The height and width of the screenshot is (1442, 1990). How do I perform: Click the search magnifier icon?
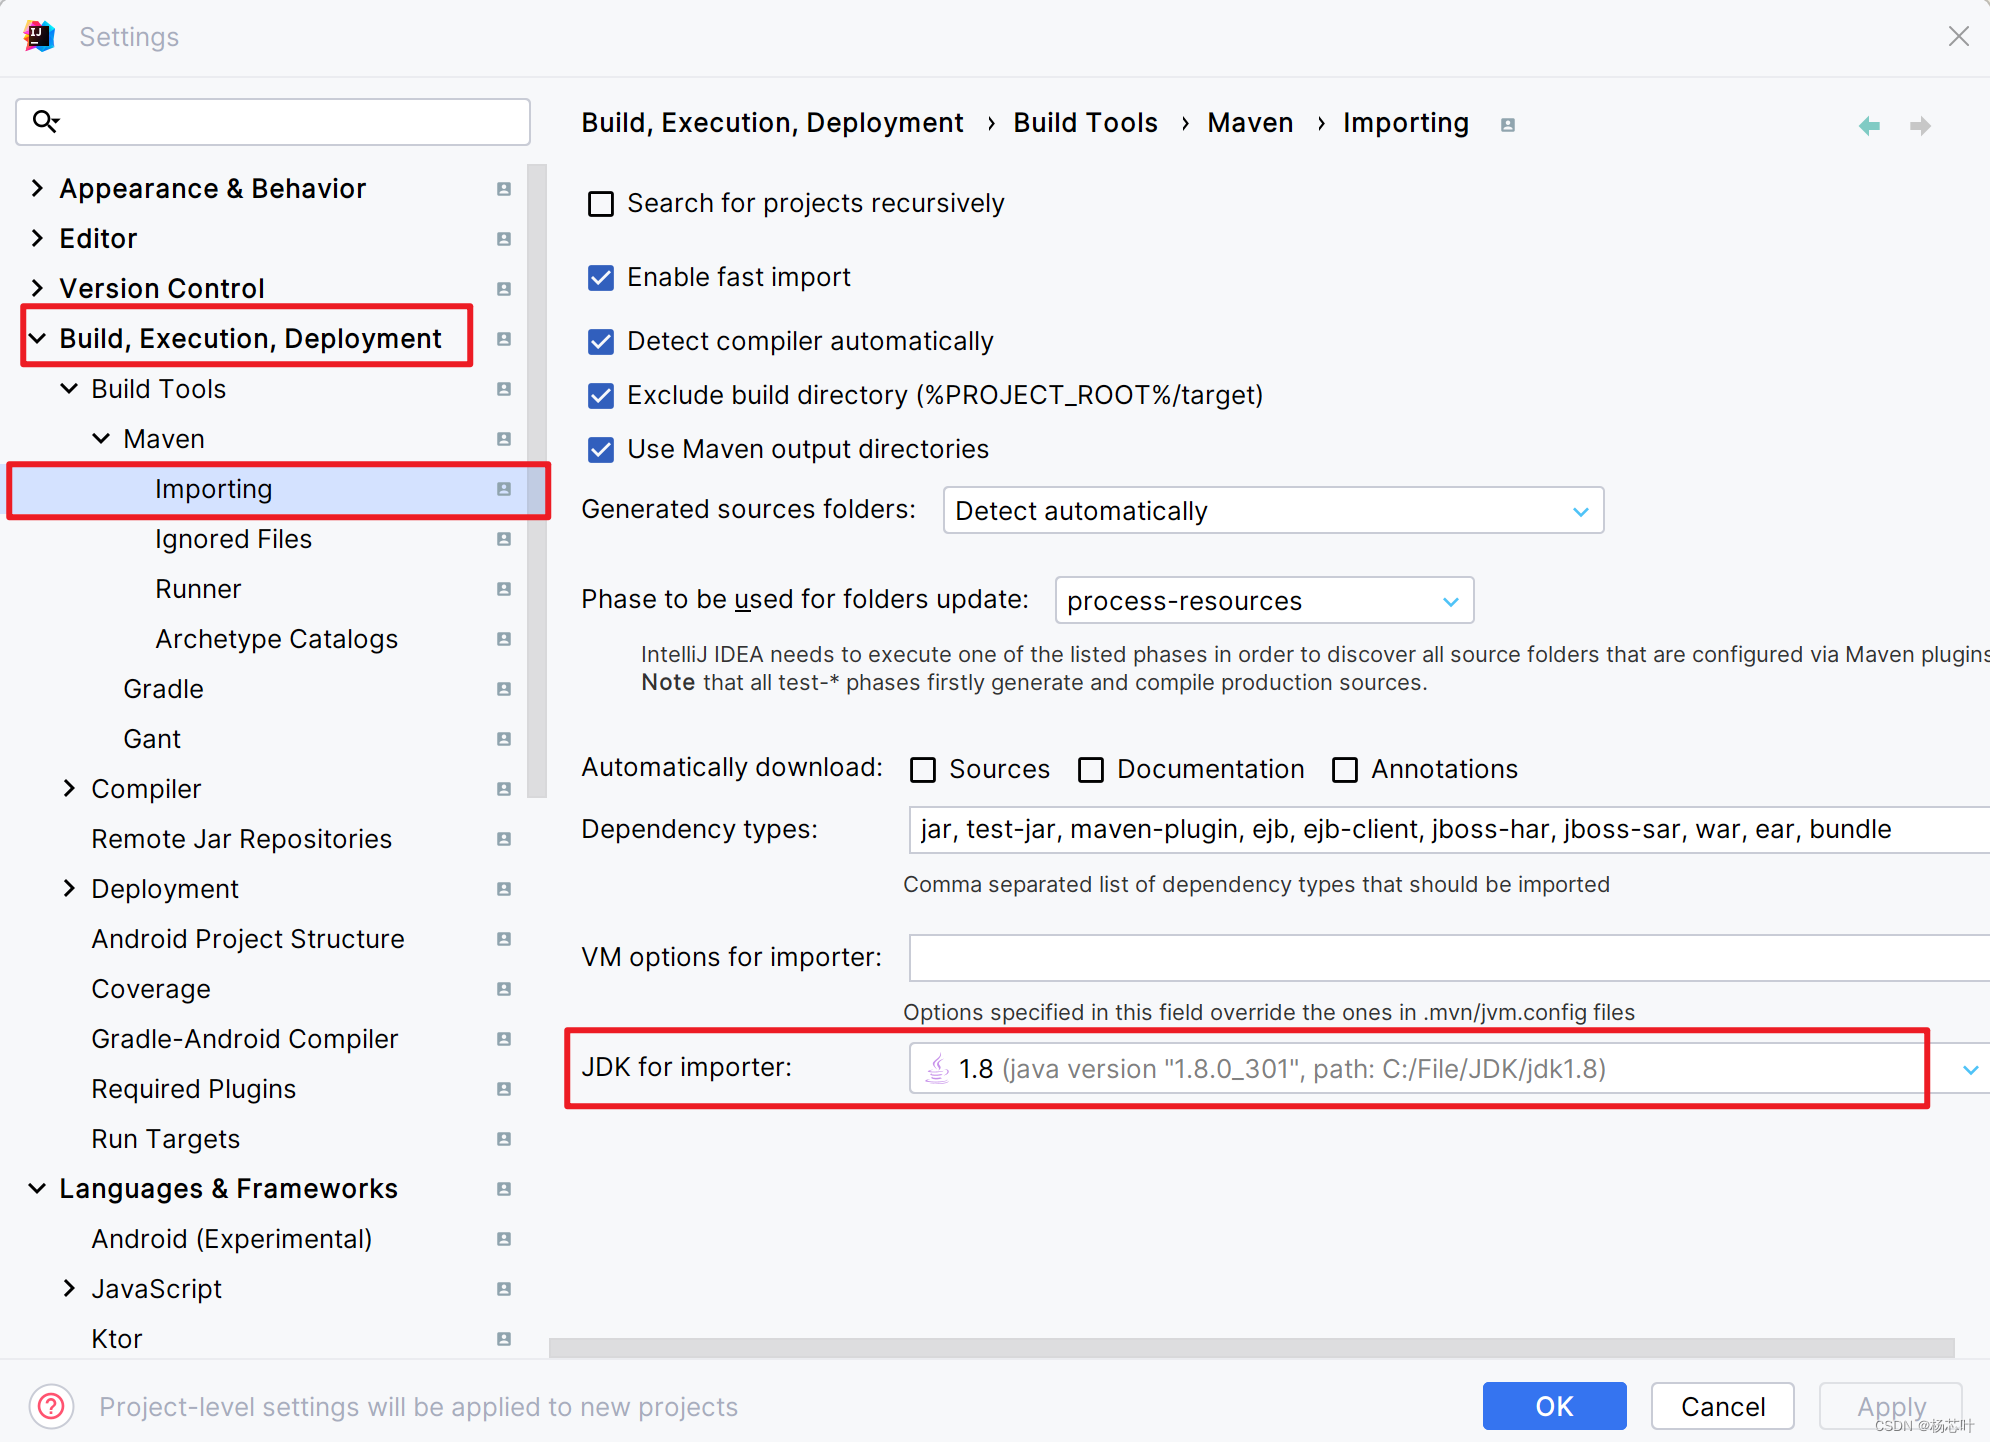[x=46, y=121]
